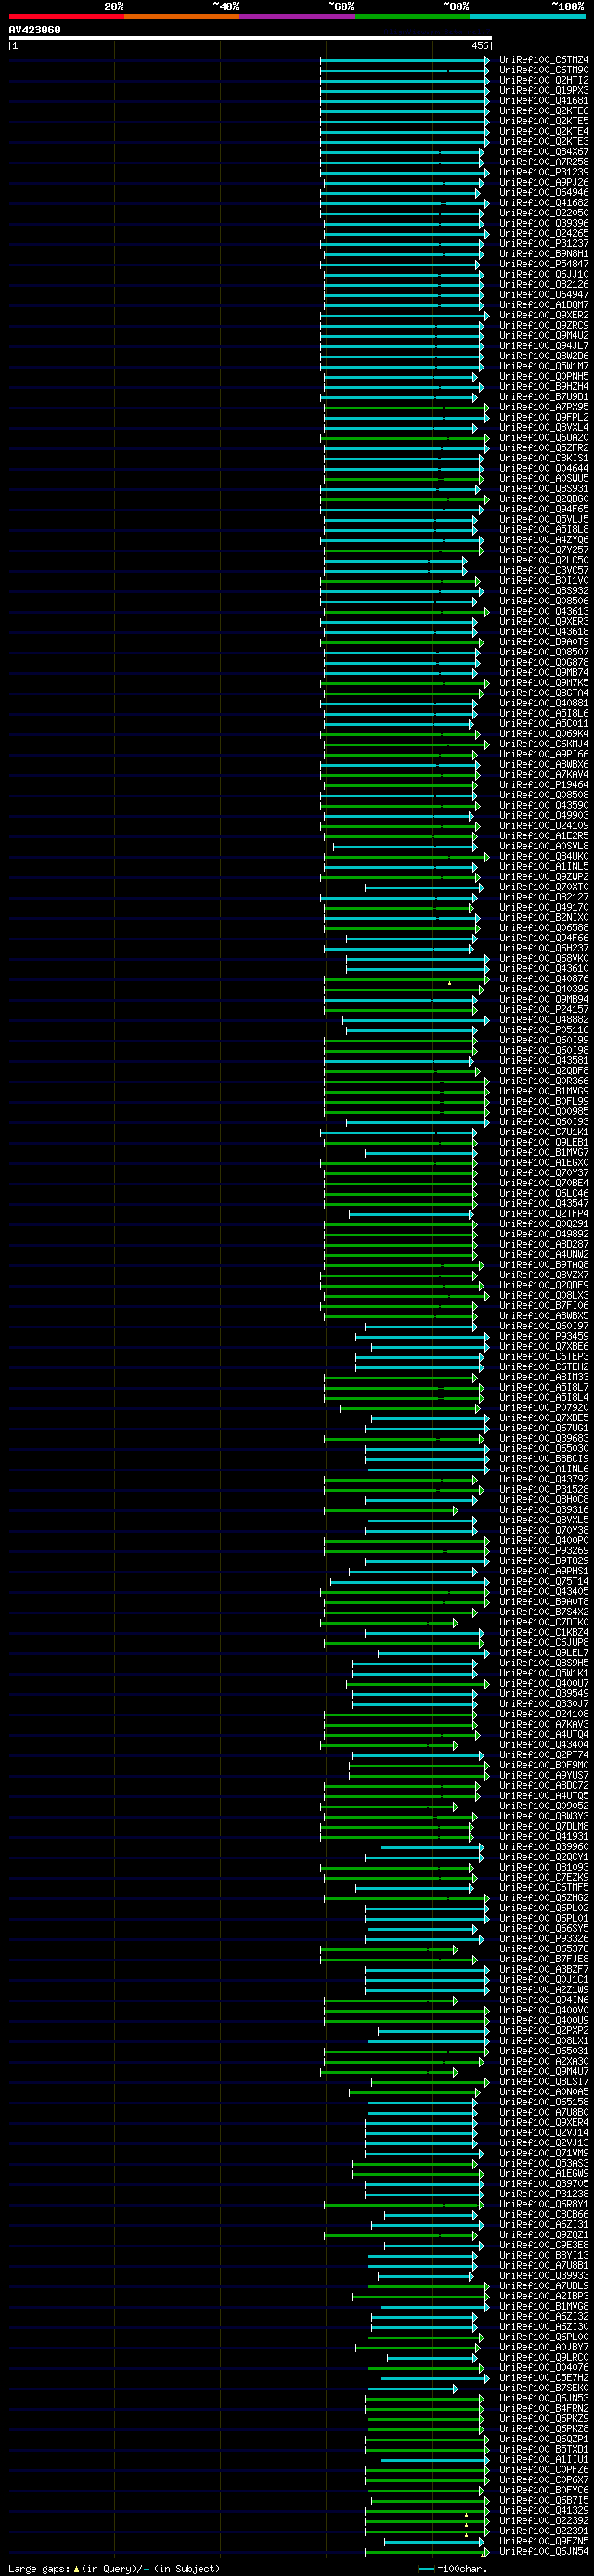
Task: Open UniRef100_O22050 entry
Action: coord(544,213)
